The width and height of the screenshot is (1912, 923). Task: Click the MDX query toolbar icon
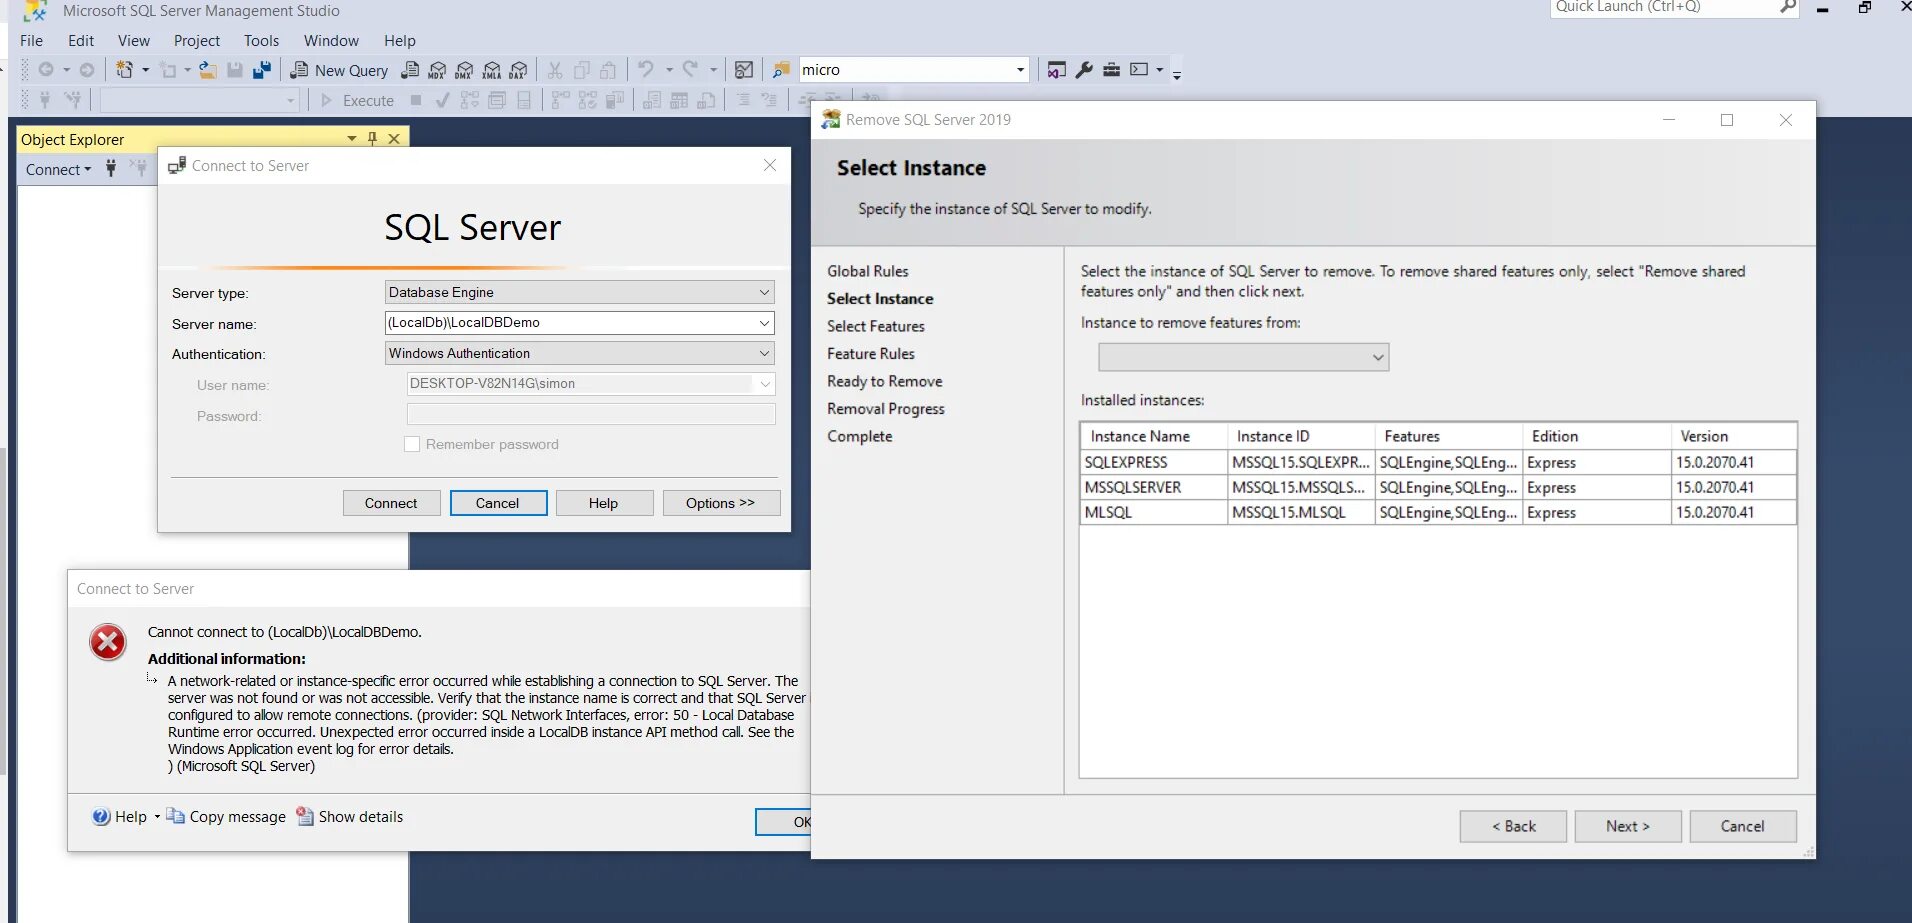point(437,70)
